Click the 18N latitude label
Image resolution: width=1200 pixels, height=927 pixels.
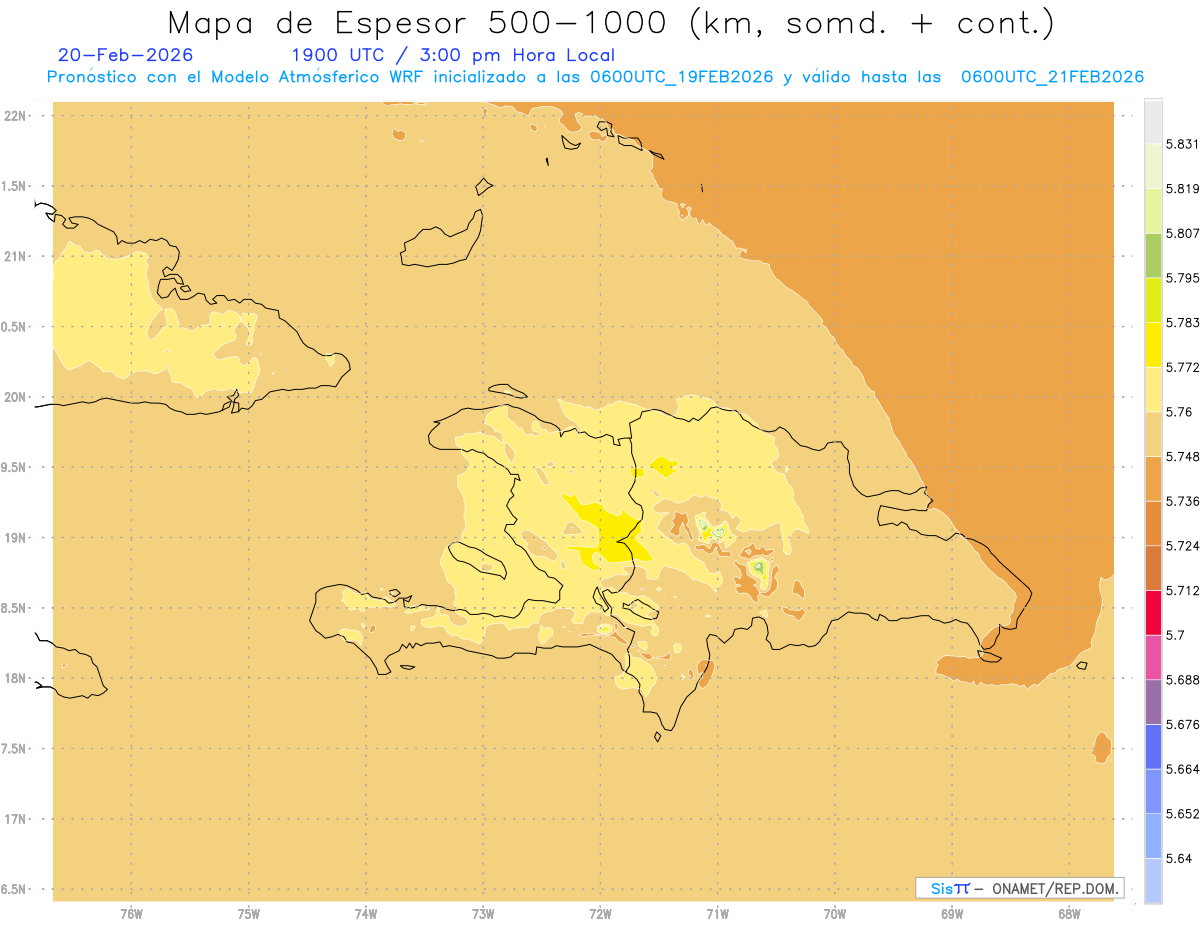(x=15, y=678)
